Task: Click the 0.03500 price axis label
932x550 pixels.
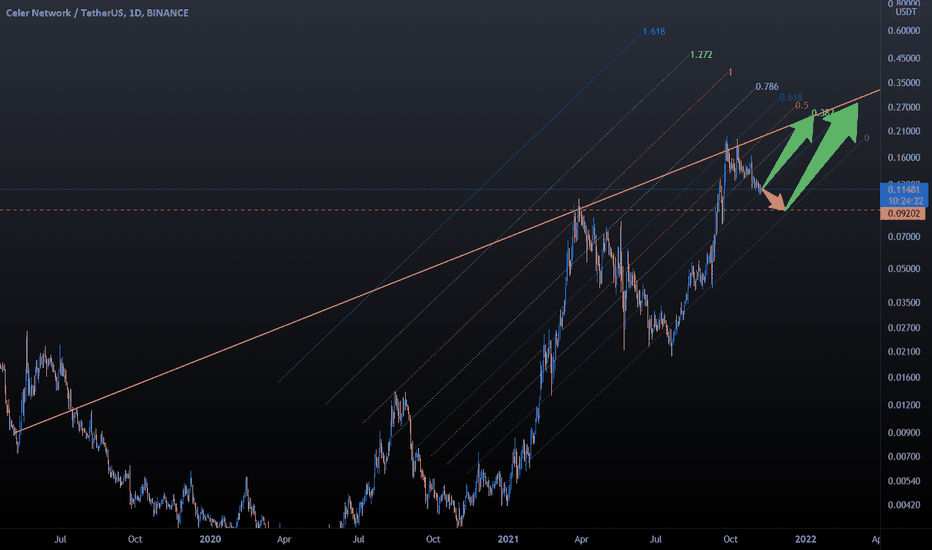Action: (903, 303)
